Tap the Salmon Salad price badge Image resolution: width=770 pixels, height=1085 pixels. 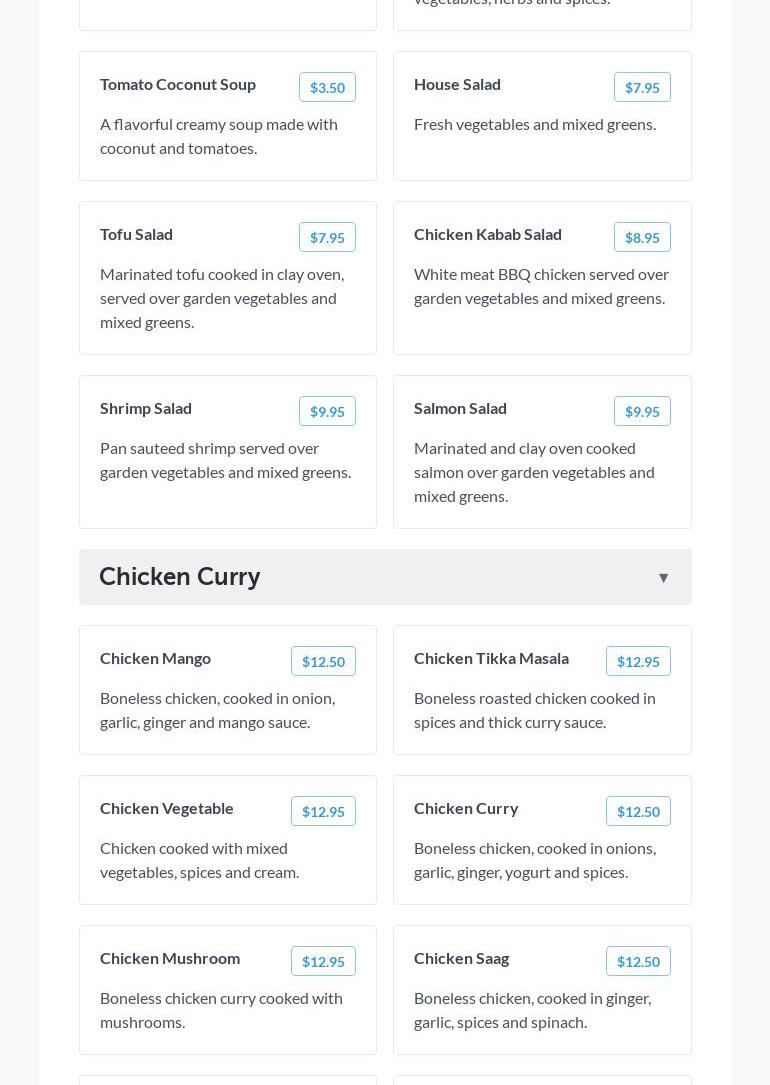(x=642, y=412)
